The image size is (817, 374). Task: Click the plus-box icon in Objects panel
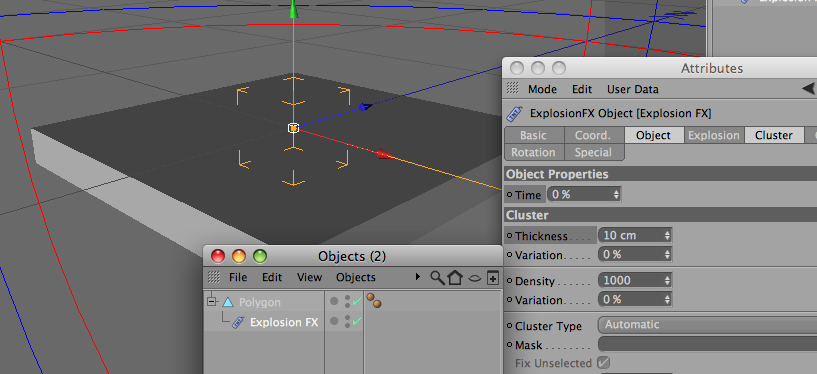[x=492, y=278]
